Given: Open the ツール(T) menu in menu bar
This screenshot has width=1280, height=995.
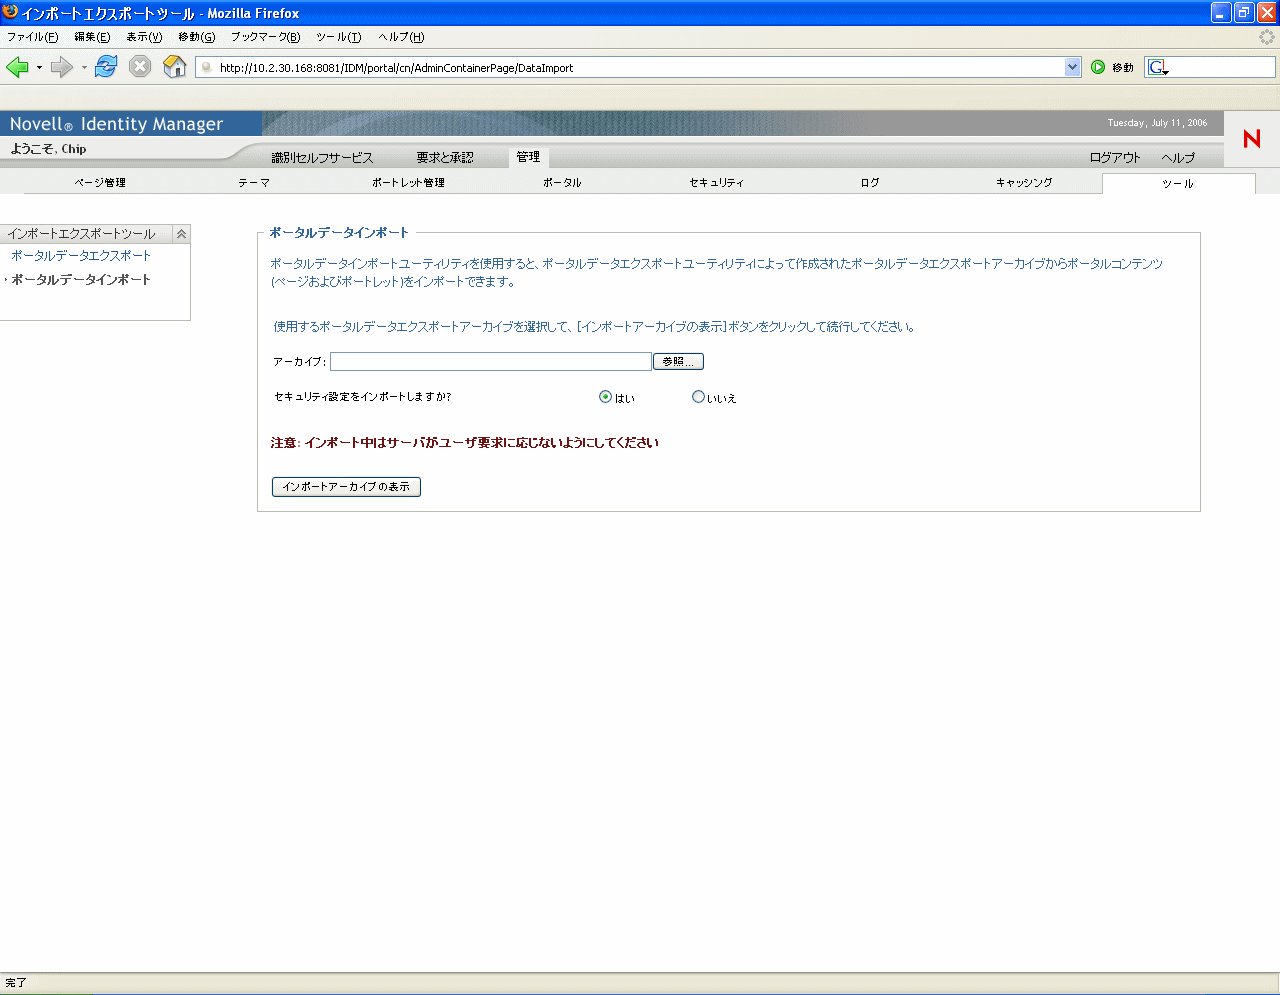Looking at the screenshot, I should [338, 37].
